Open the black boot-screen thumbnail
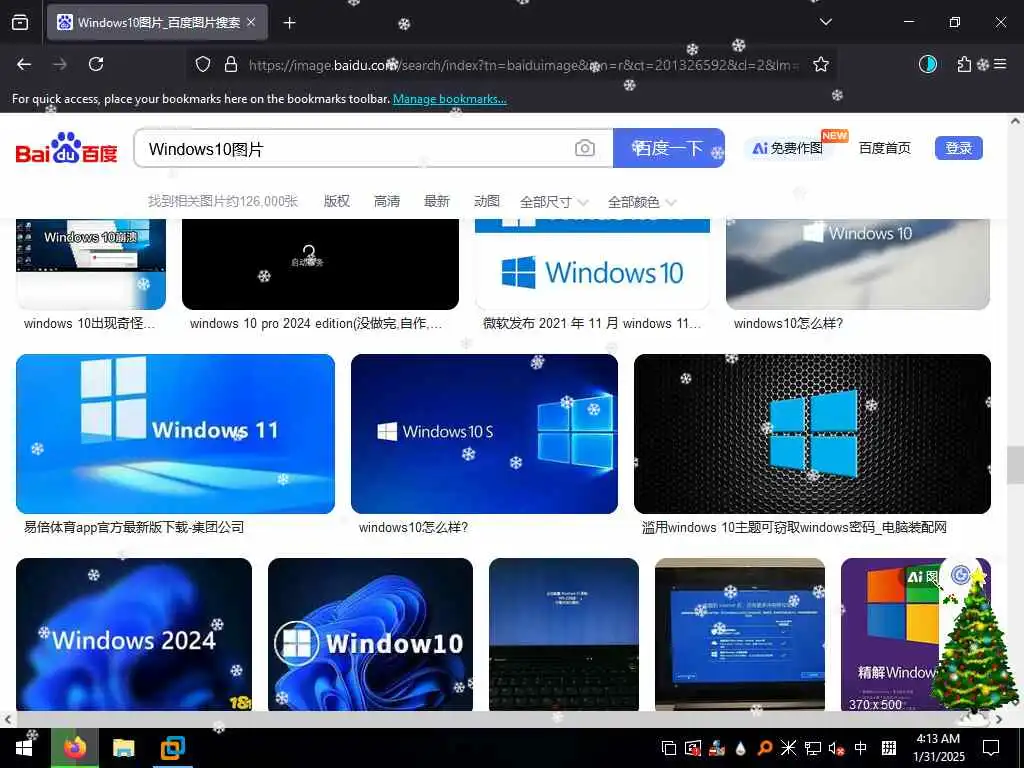 coord(320,264)
